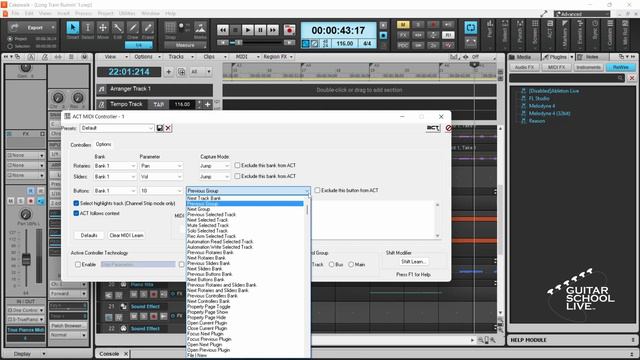This screenshot has width=640, height=360.
Task: Save the ACT preset with disk icon
Action: pos(160,128)
